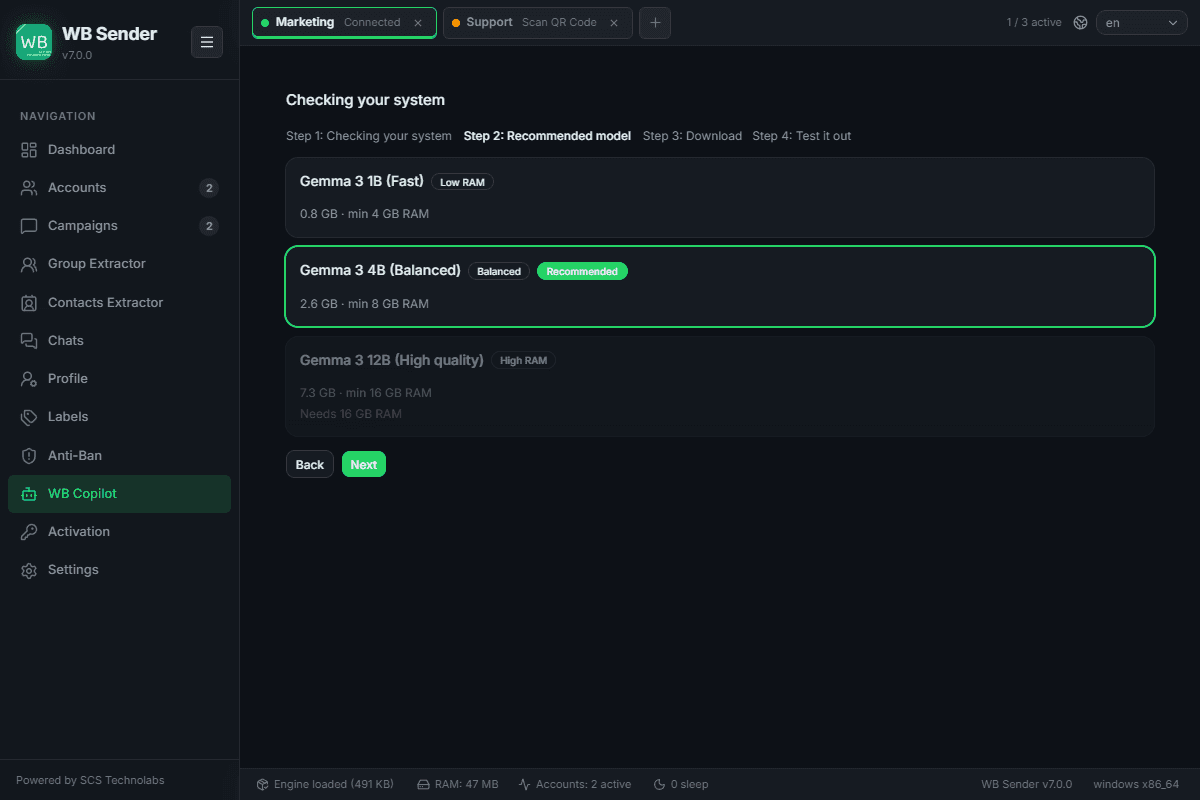The width and height of the screenshot is (1200, 800).
Task: Click Step 1: Checking your system
Action: click(369, 136)
